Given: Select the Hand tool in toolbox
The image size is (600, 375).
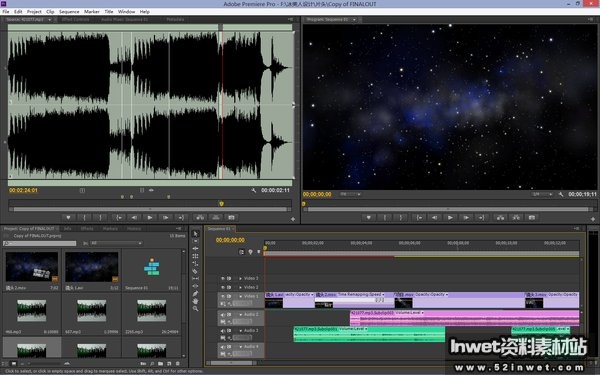Looking at the screenshot, I should pyautogui.click(x=196, y=301).
